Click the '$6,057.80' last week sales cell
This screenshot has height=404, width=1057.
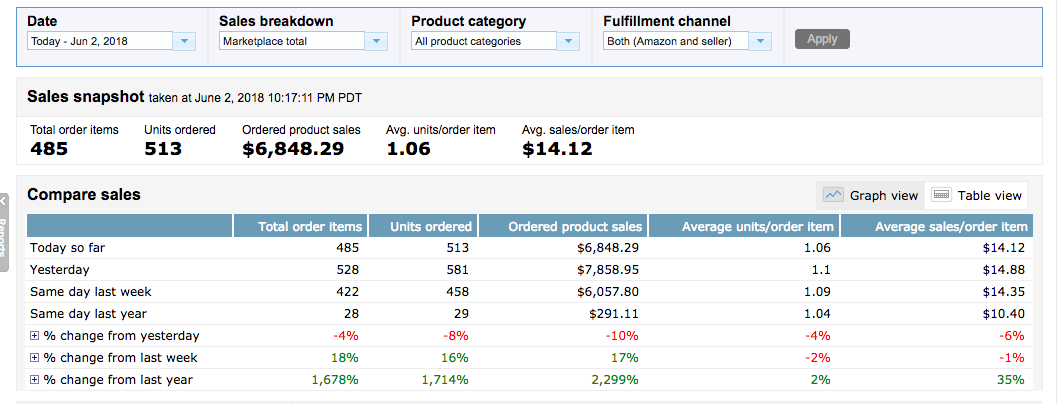608,292
